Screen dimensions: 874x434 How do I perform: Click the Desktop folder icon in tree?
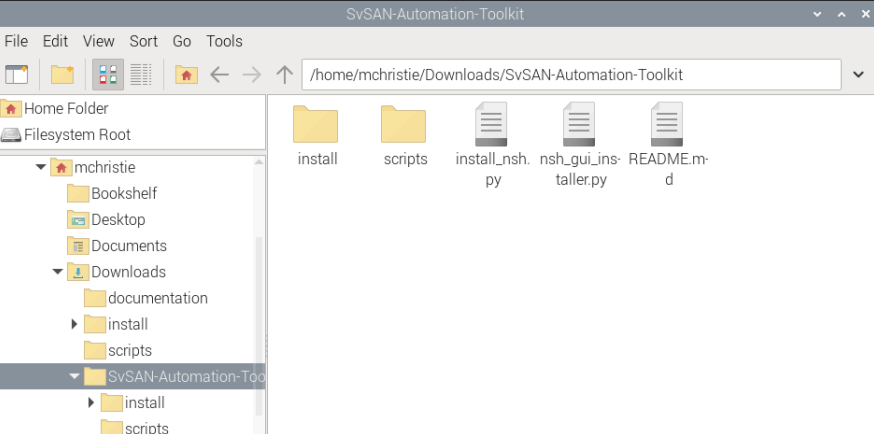point(78,220)
